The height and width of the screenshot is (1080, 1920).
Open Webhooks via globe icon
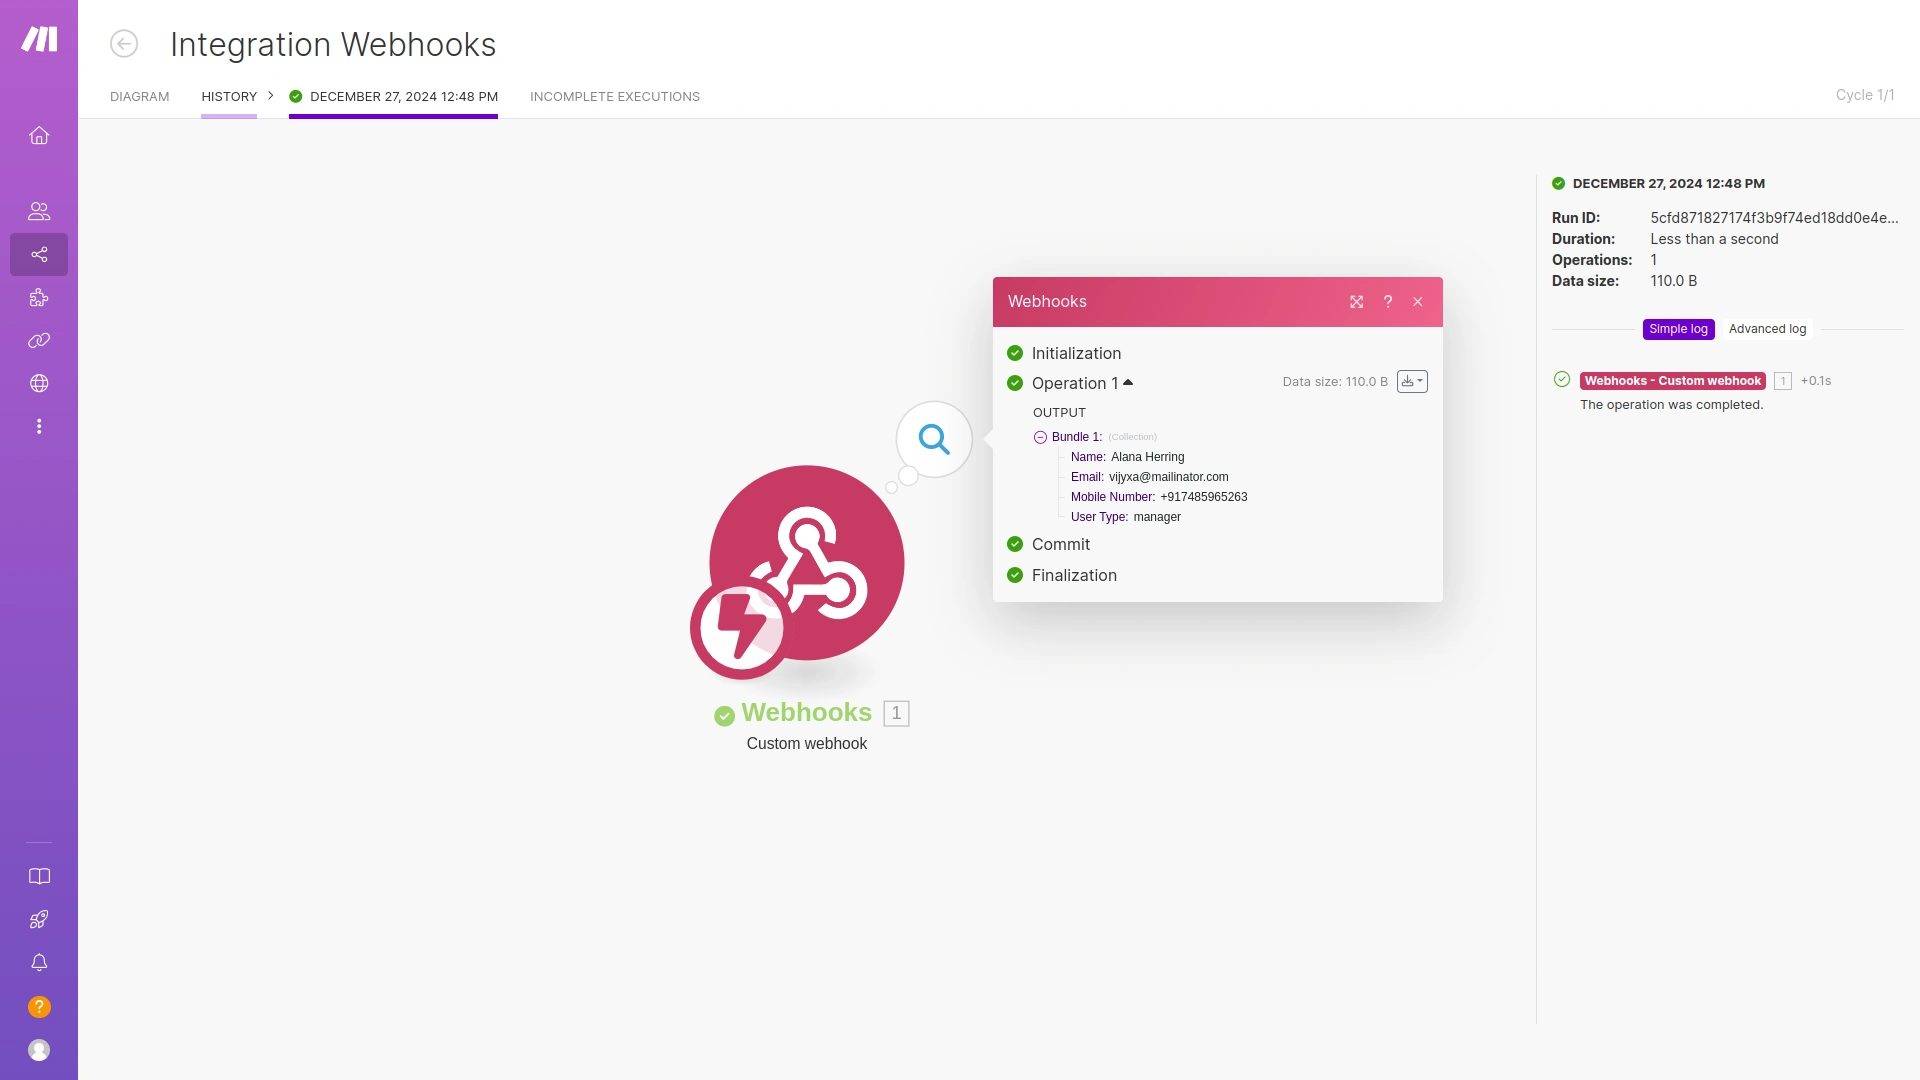(39, 383)
